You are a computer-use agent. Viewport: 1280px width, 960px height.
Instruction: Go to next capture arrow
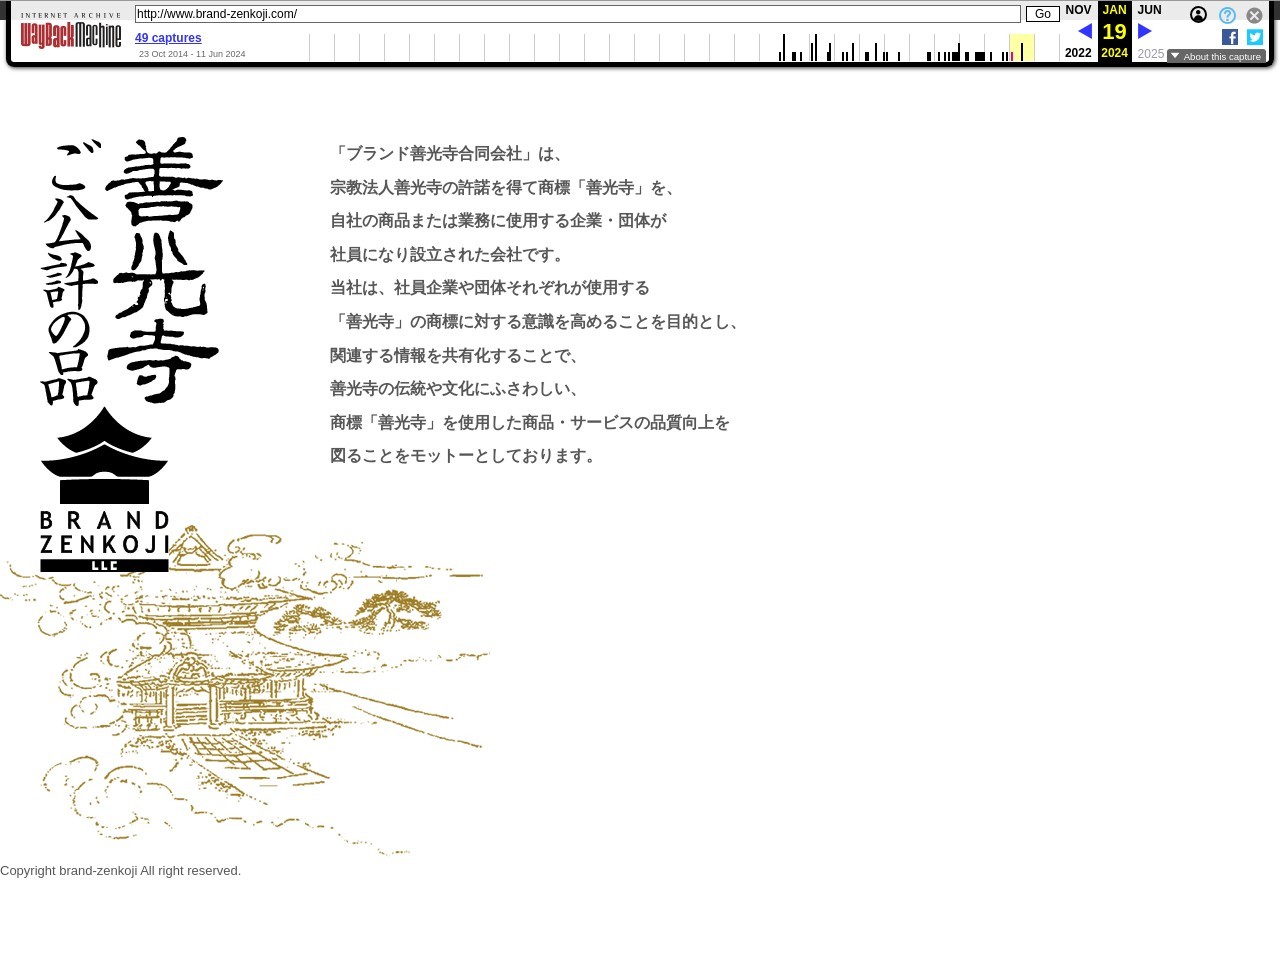click(1145, 31)
